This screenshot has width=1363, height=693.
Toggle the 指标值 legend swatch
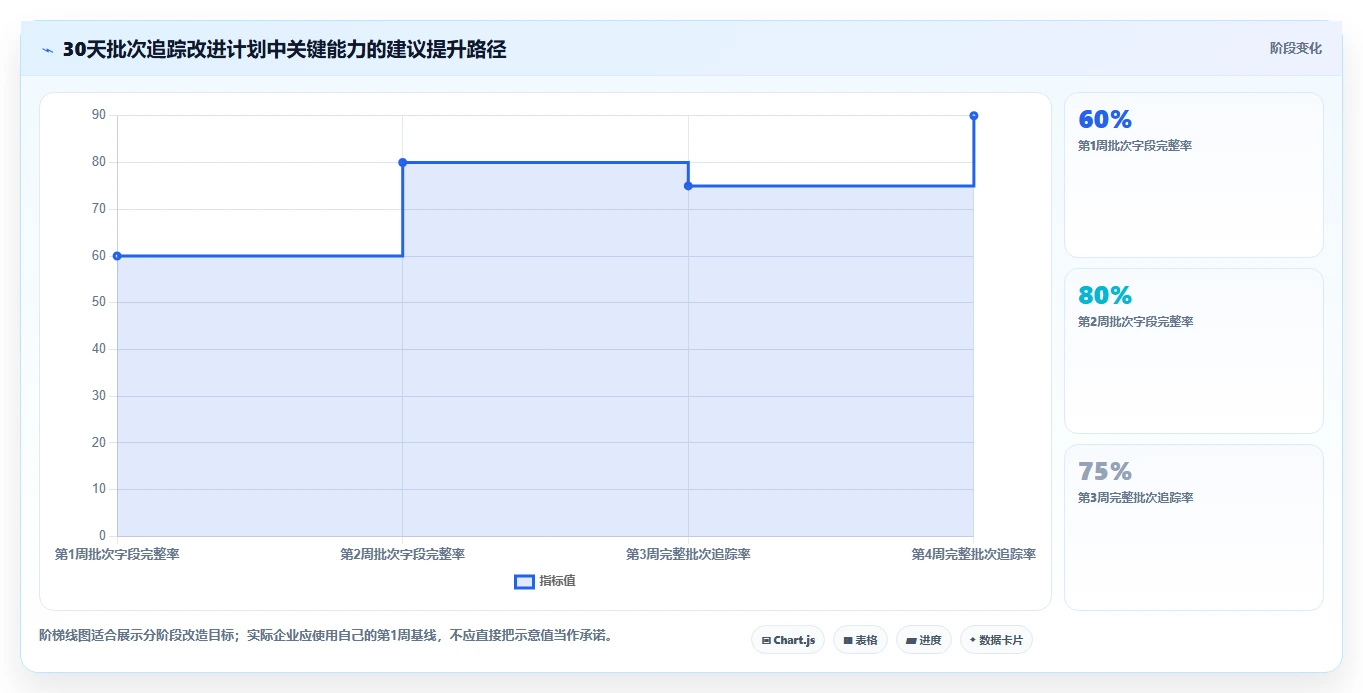524,582
